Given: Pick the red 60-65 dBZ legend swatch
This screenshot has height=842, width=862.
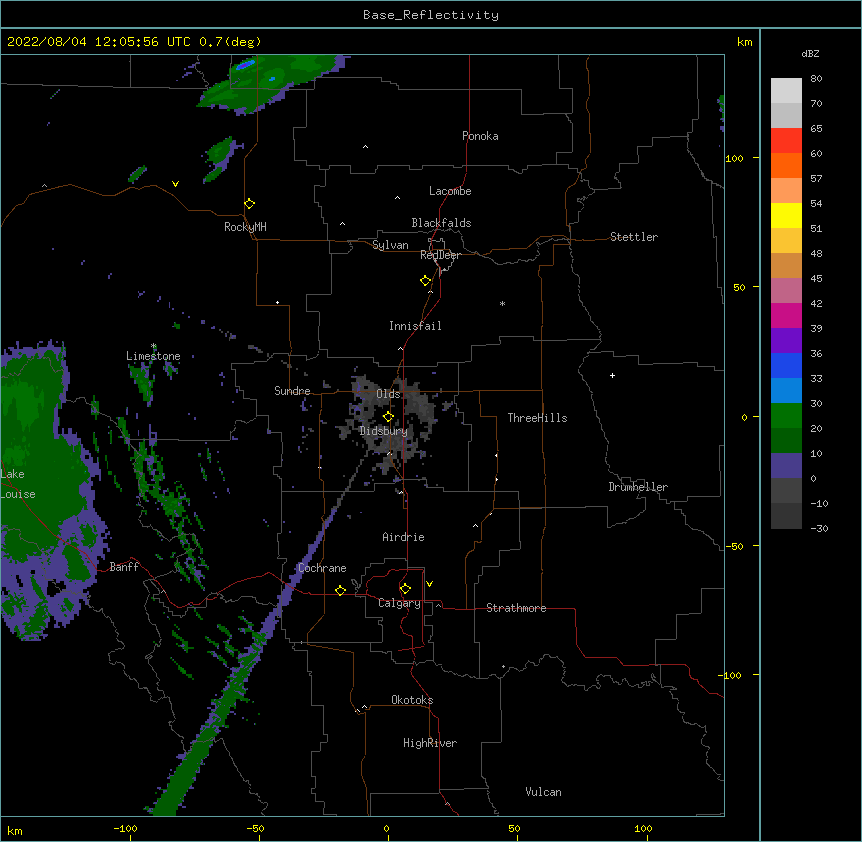Looking at the screenshot, I should pyautogui.click(x=786, y=141).
